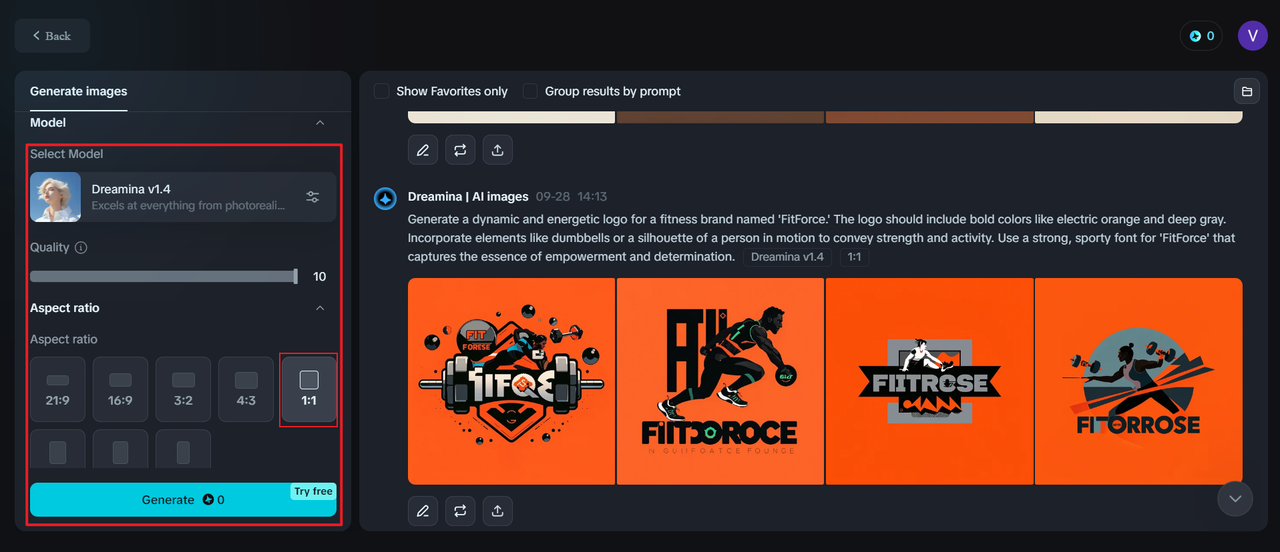The height and width of the screenshot is (552, 1280).
Task: Select the 4:3 aspect ratio
Action: pos(246,389)
